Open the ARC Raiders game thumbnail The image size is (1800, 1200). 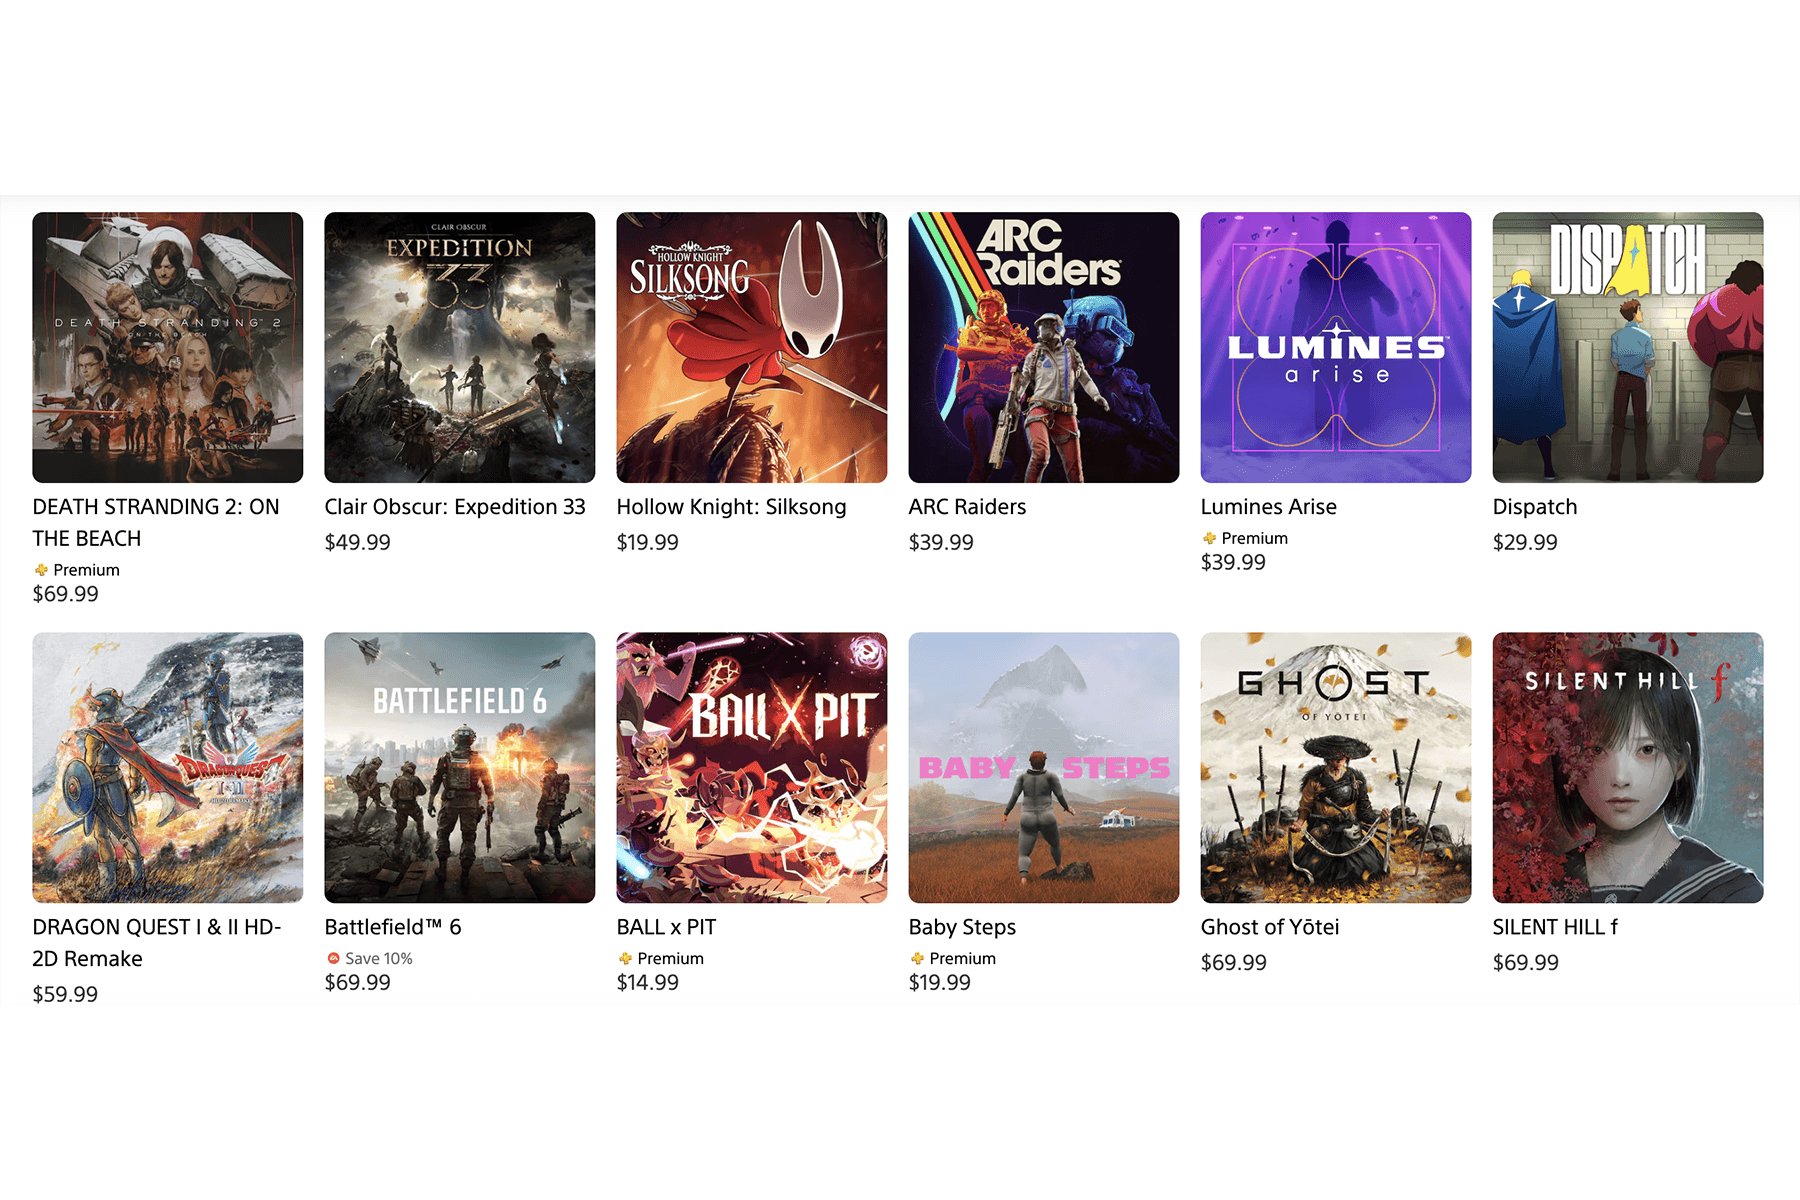click(1044, 347)
